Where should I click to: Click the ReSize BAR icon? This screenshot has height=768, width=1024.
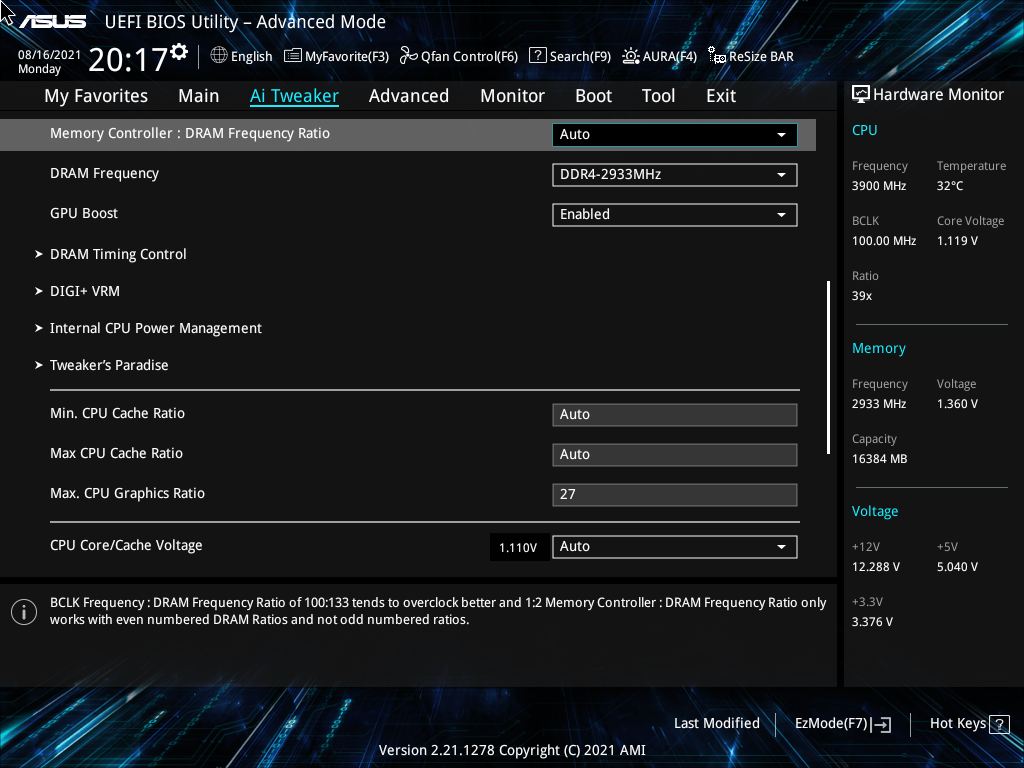[x=717, y=56]
